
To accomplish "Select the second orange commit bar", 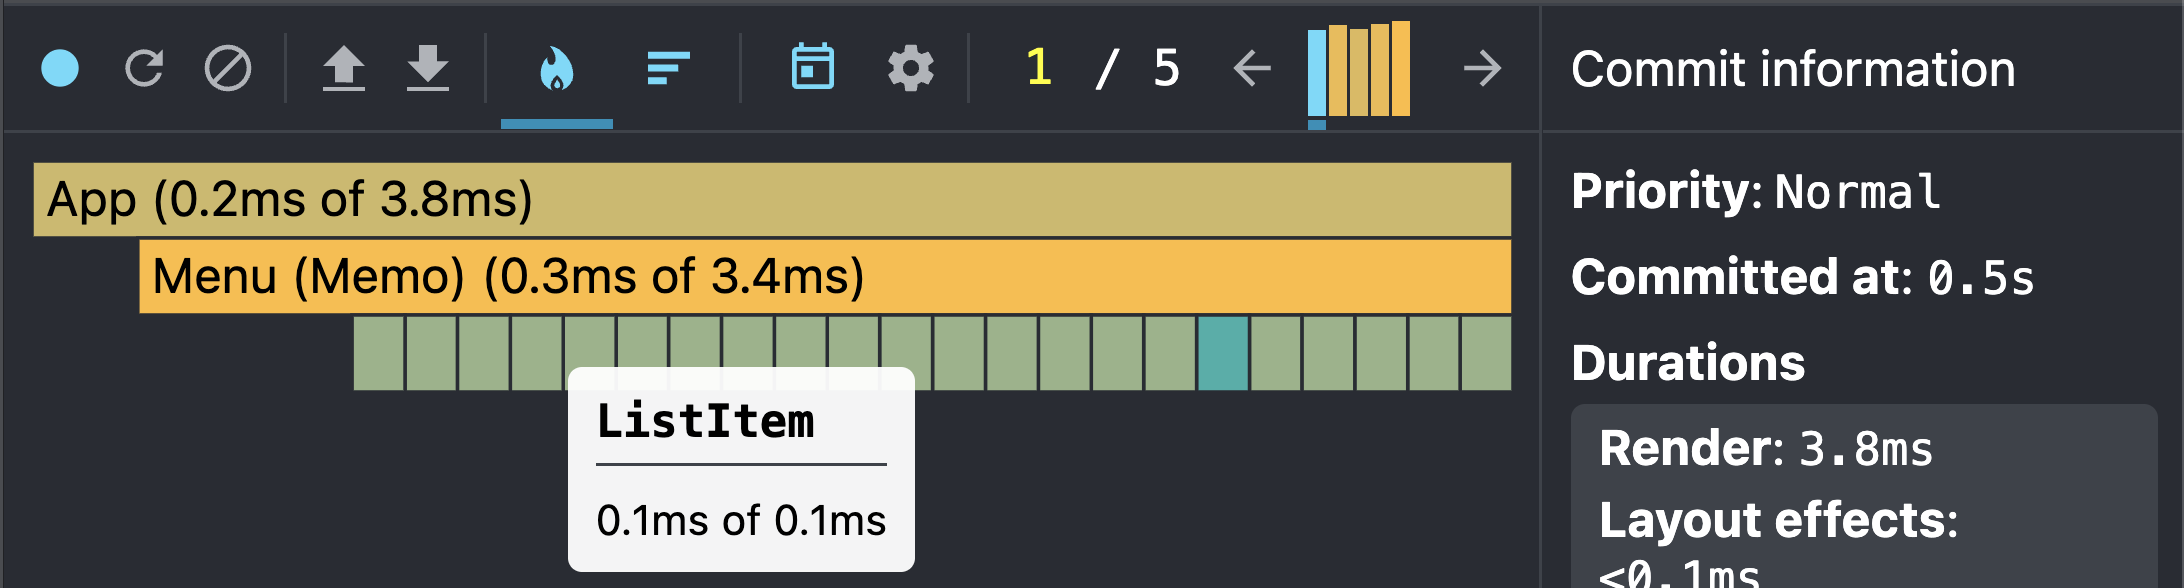I will coord(1359,72).
